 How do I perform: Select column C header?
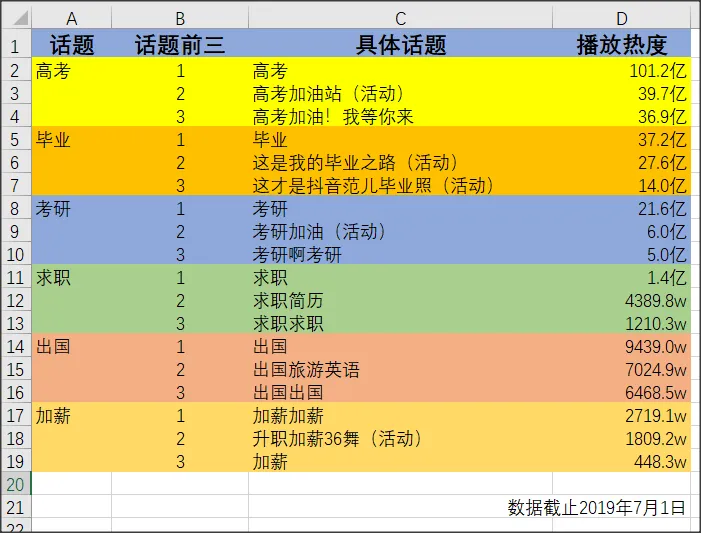pyautogui.click(x=401, y=19)
